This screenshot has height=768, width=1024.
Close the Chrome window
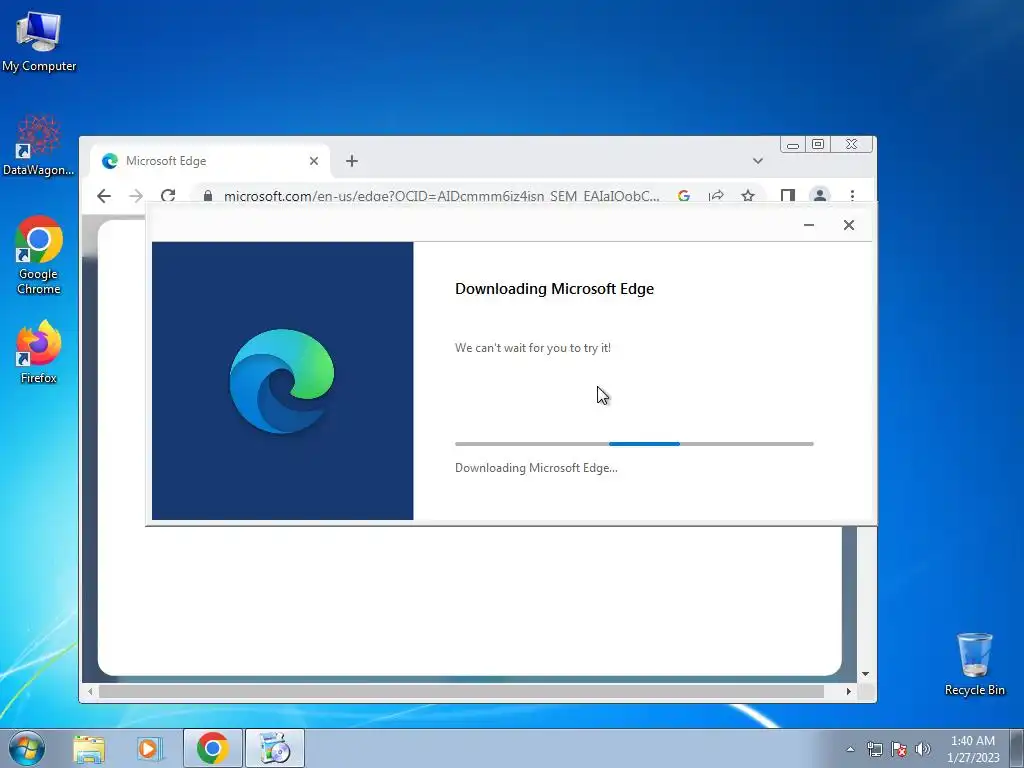(852, 144)
